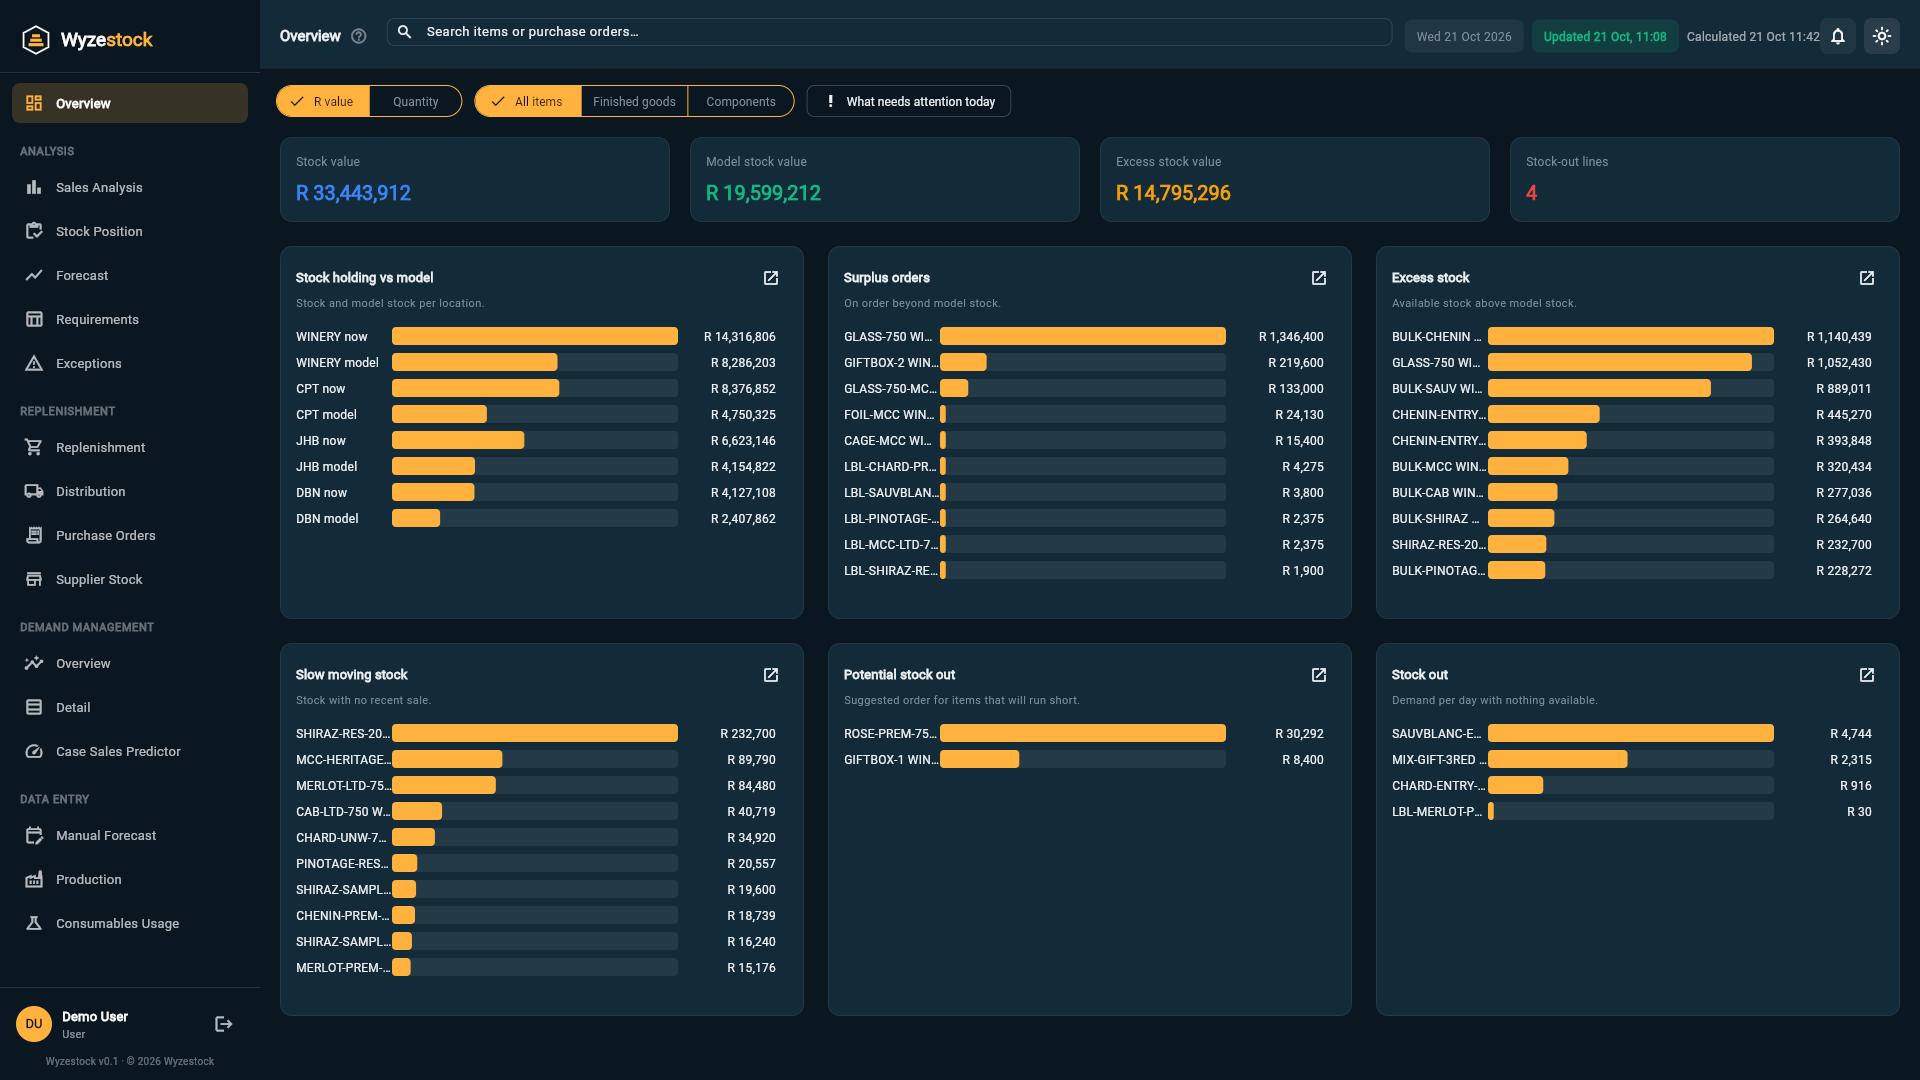Image resolution: width=1920 pixels, height=1080 pixels.
Task: Go to Distribution
Action: coord(130,491)
